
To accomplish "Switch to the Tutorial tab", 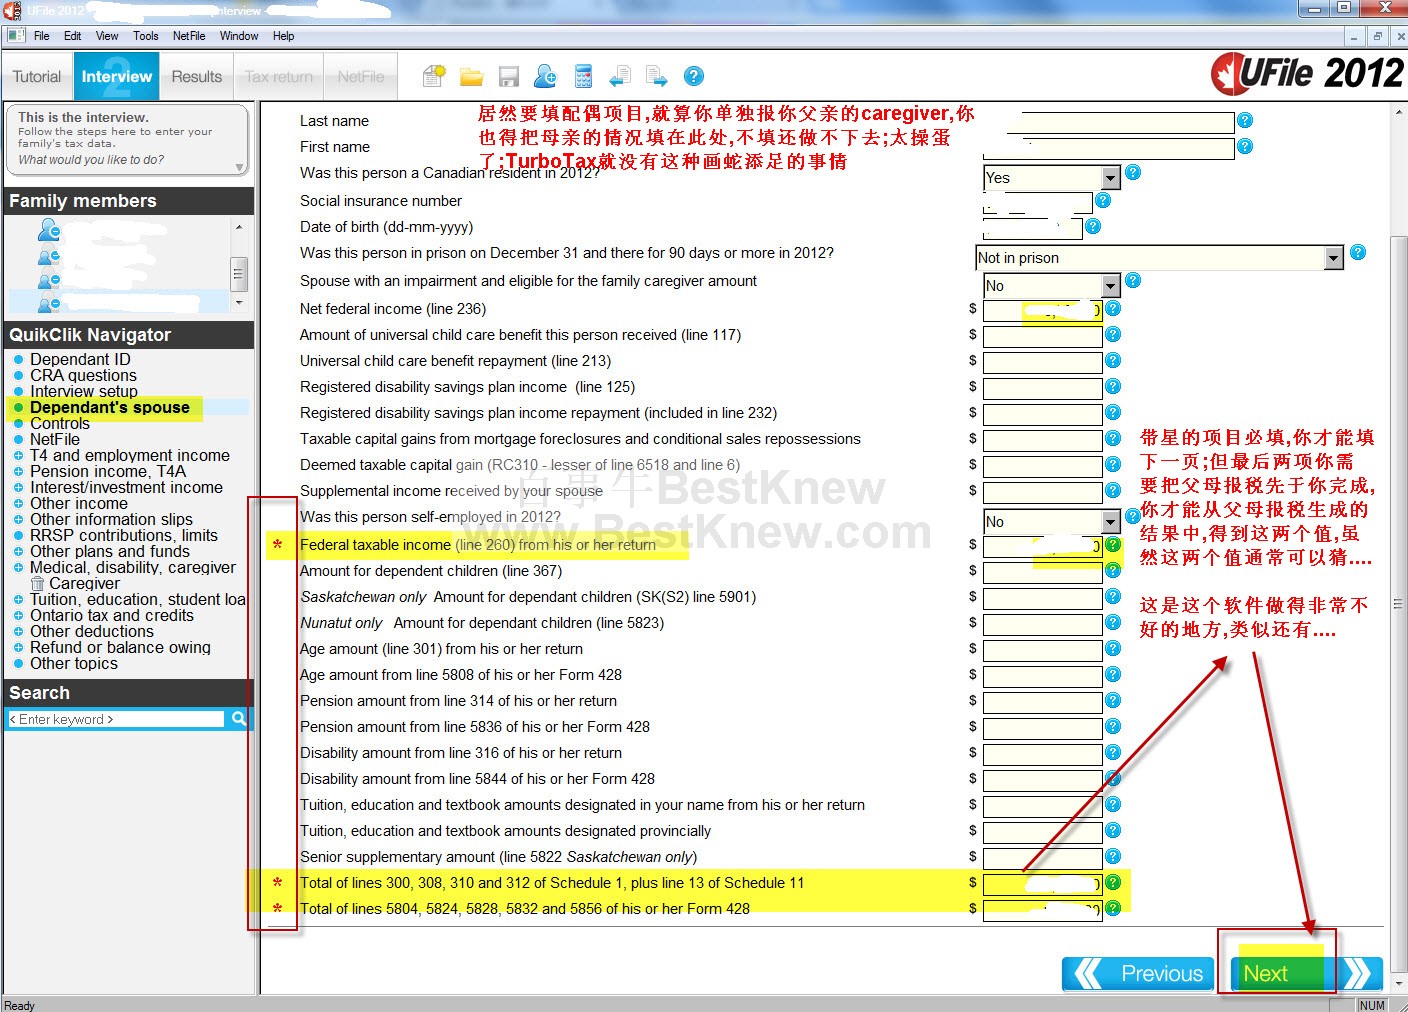I will [37, 76].
